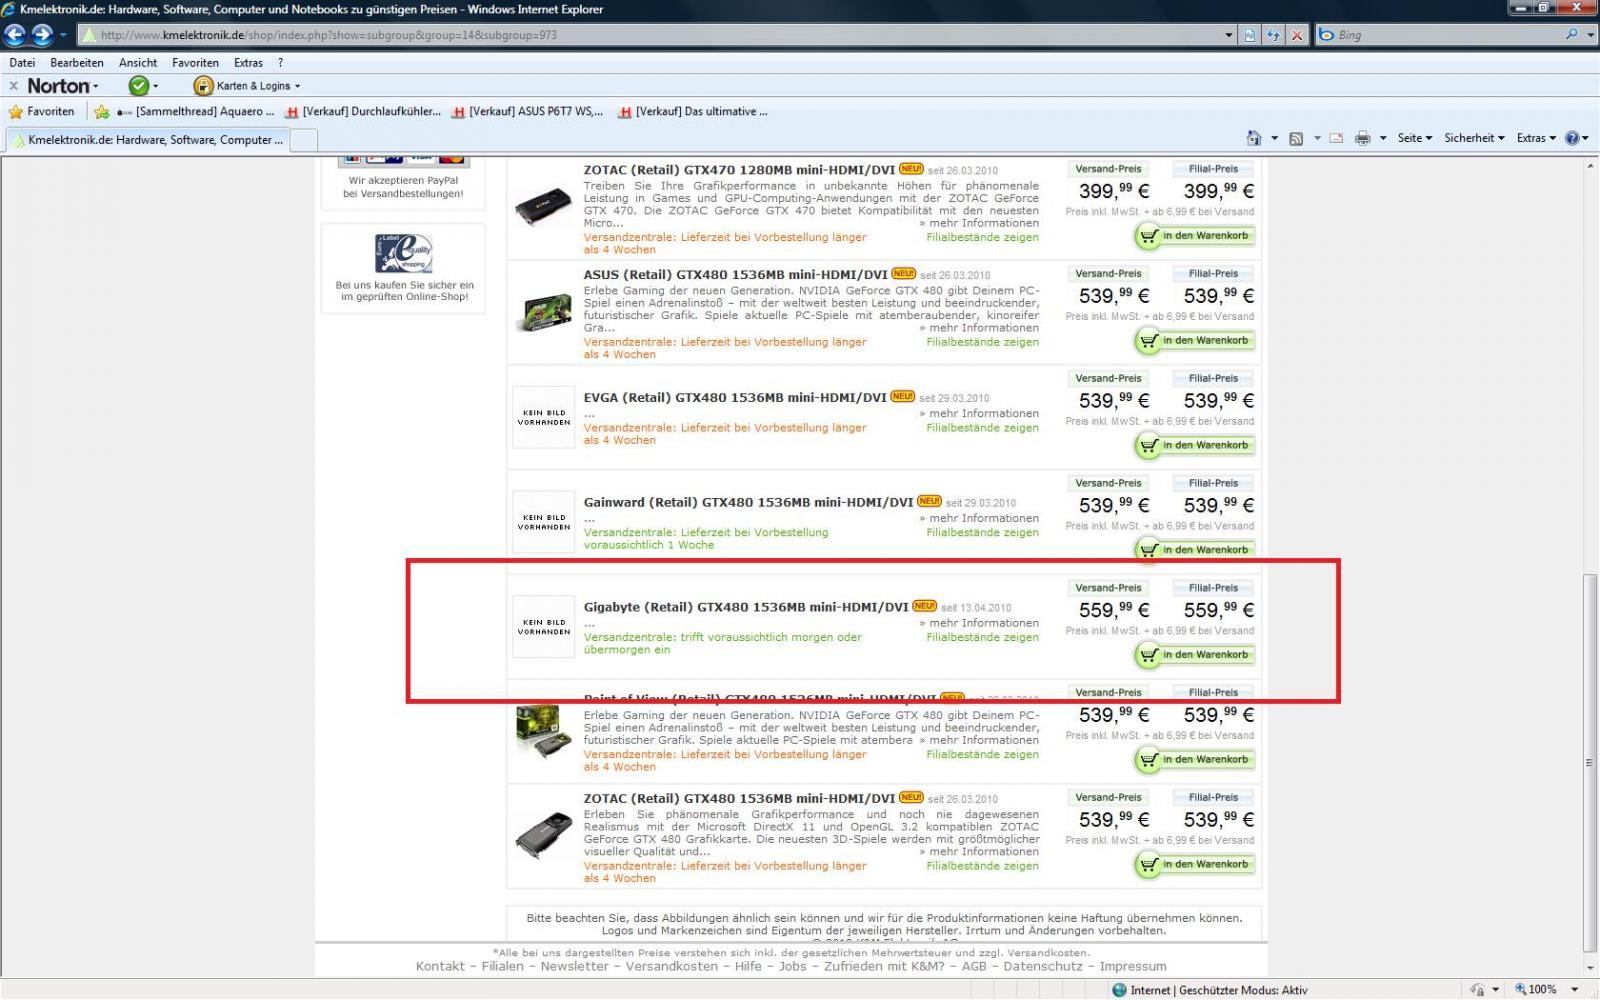Open a new tab with the blank tab button
The image size is (1600, 1000).
pos(304,140)
